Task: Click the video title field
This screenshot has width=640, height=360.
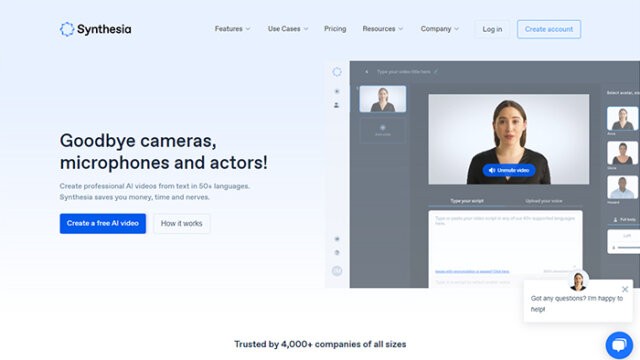Action: [x=403, y=72]
